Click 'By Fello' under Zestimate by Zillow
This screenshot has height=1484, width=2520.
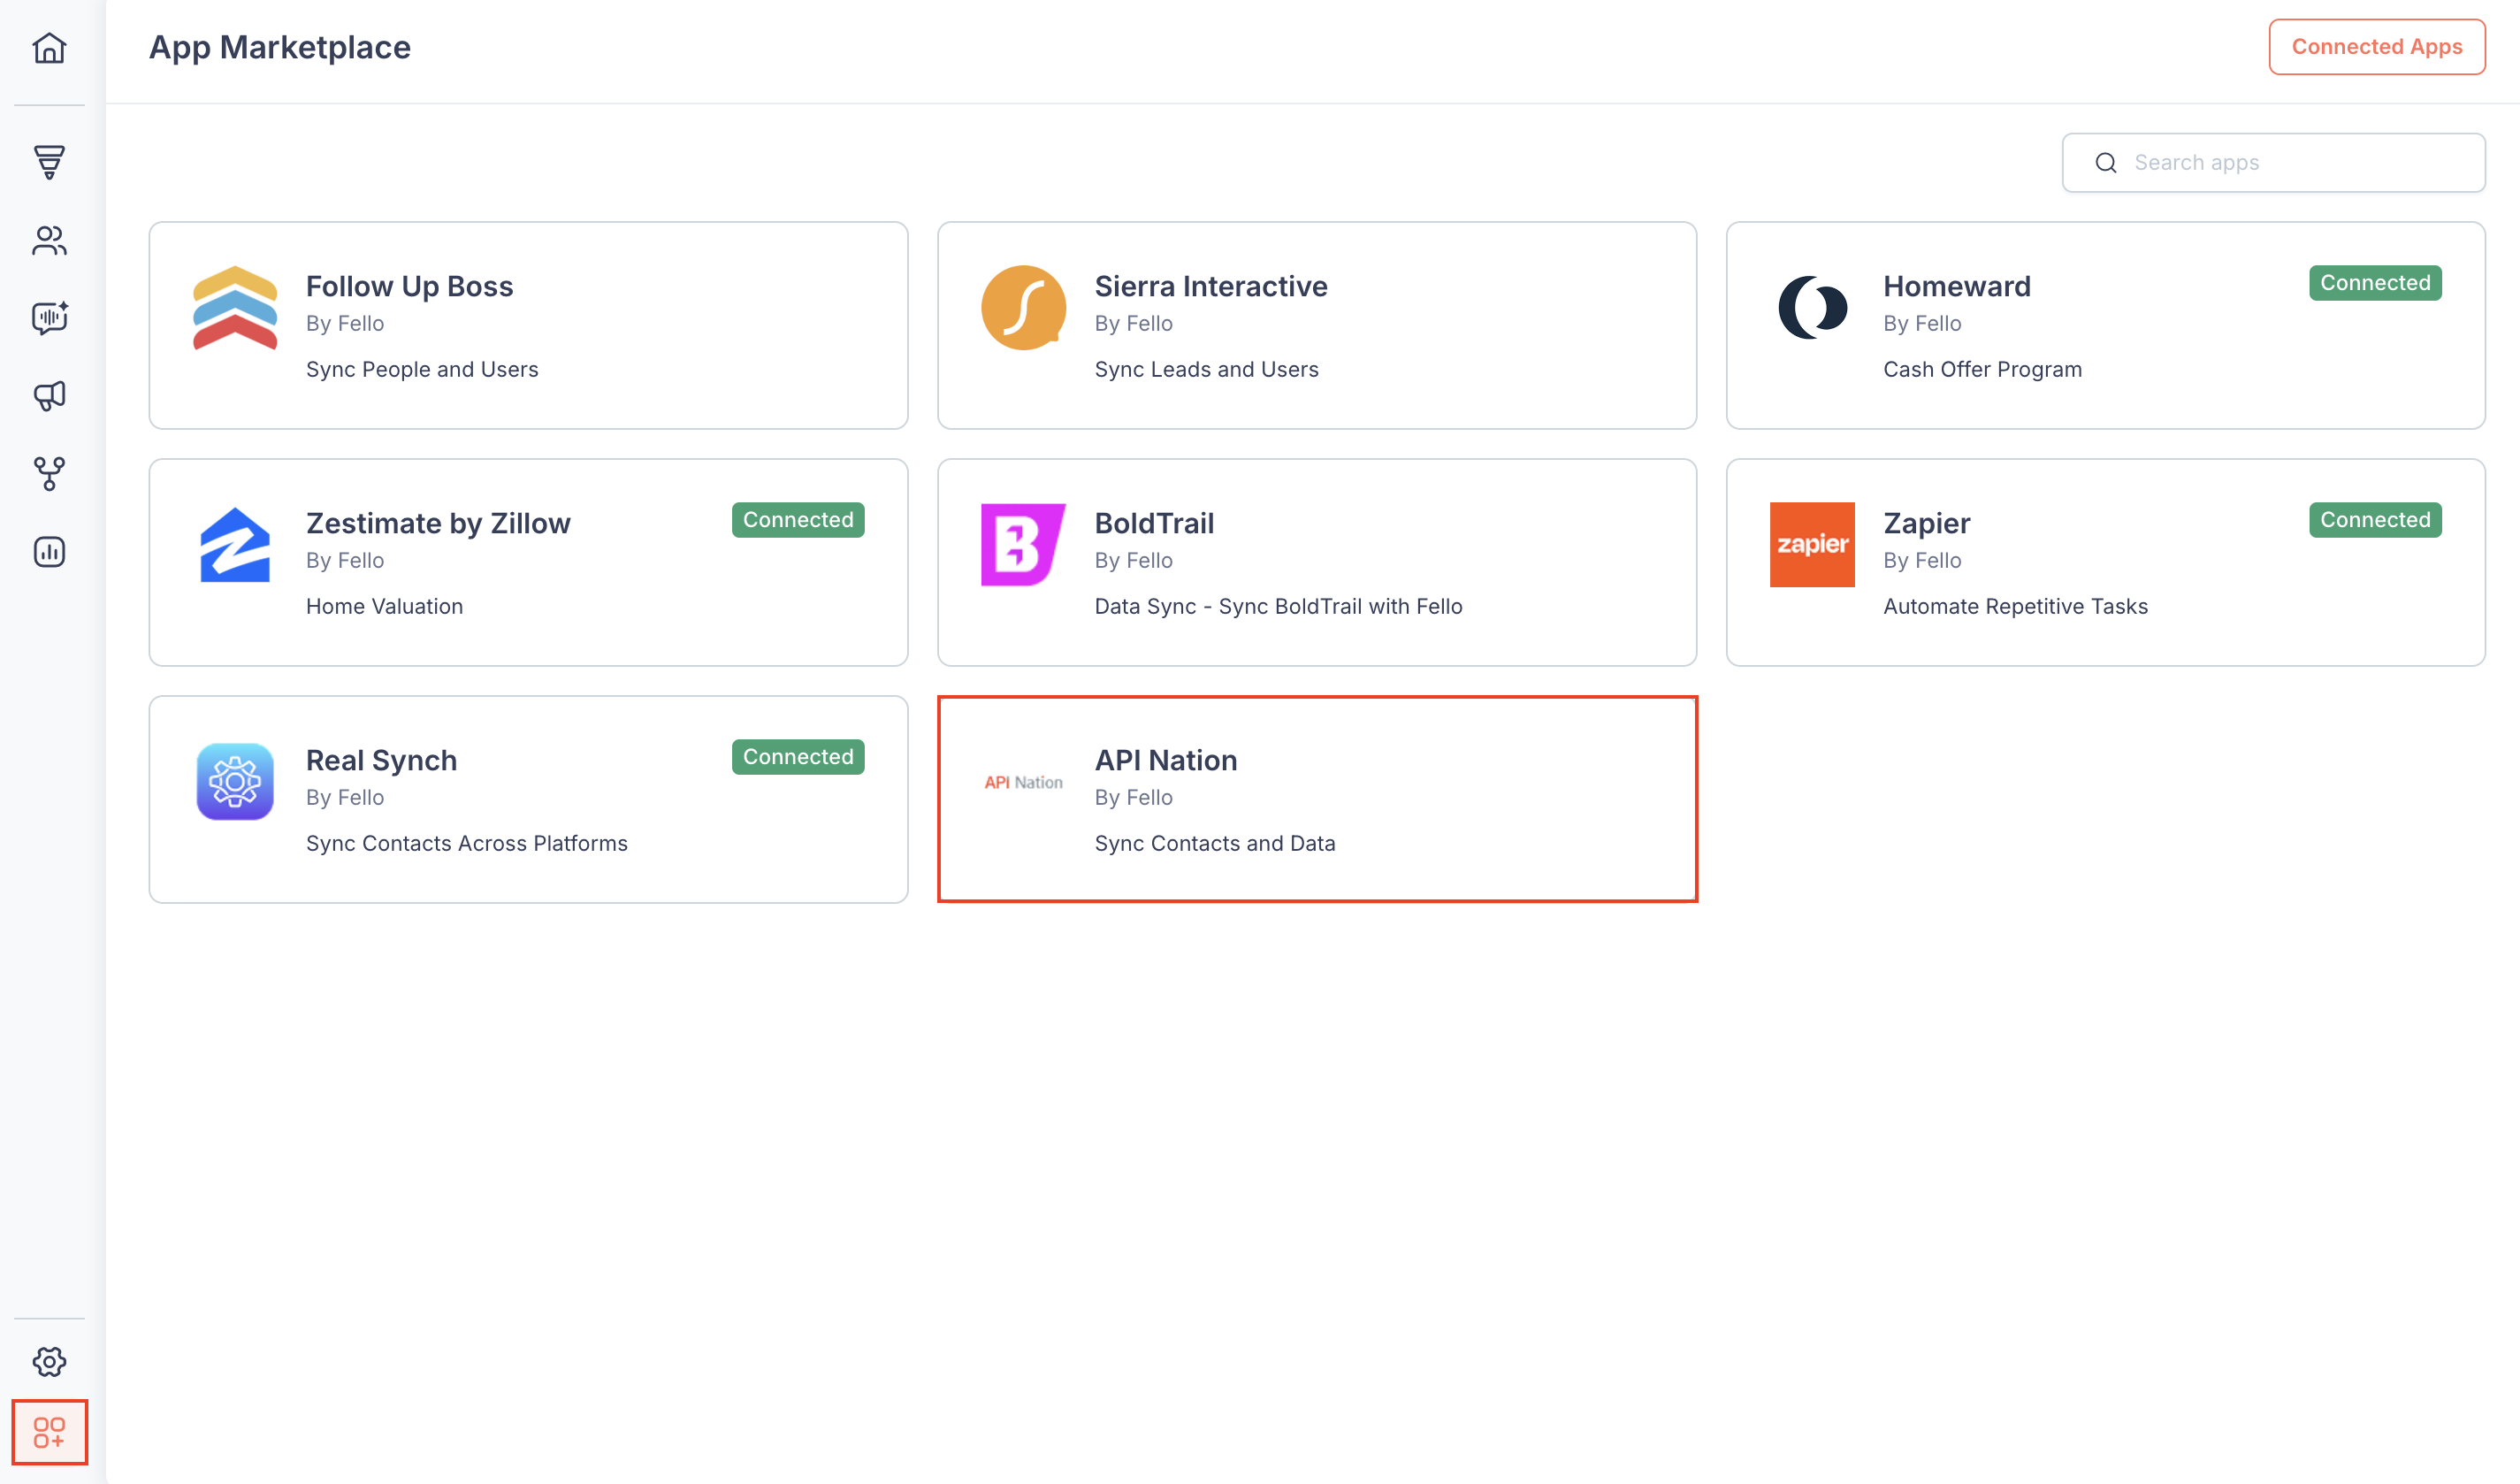coord(345,560)
